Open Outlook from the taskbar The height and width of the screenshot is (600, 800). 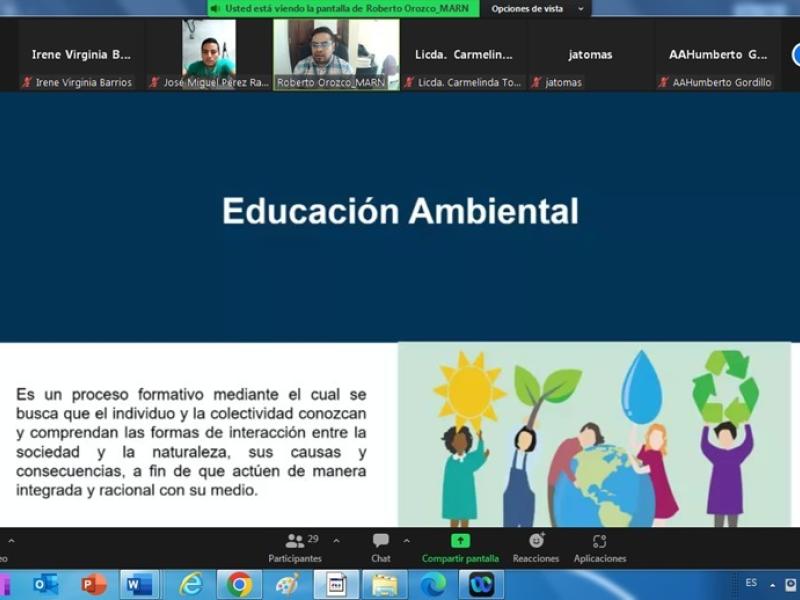(45, 584)
